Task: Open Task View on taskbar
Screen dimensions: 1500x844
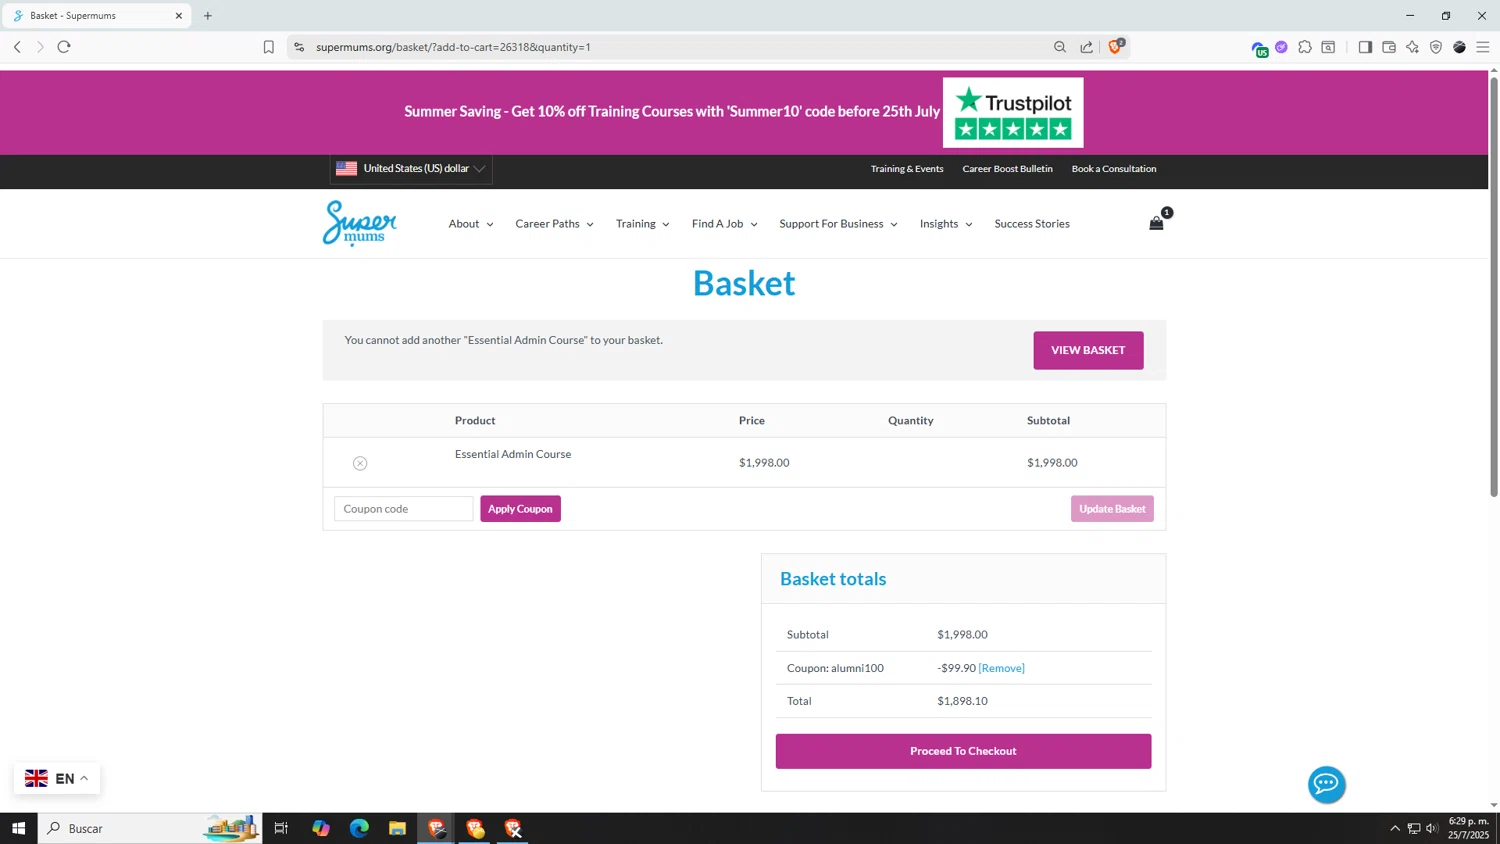Action: coord(281,828)
